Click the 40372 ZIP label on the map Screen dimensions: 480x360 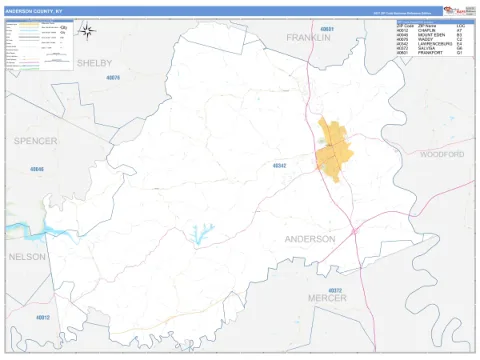point(335,290)
